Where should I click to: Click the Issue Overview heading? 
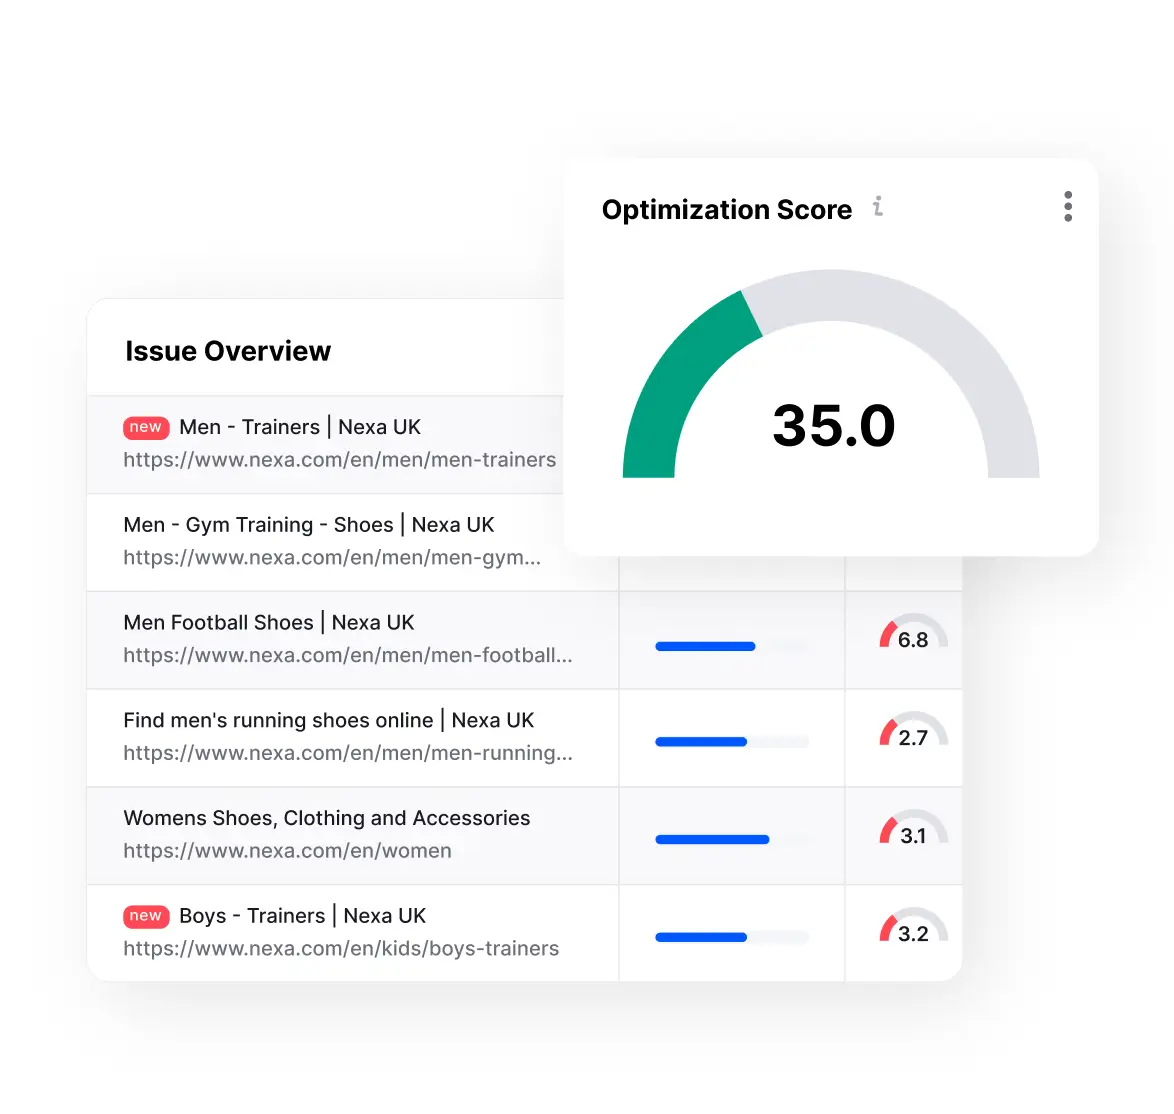tap(228, 351)
